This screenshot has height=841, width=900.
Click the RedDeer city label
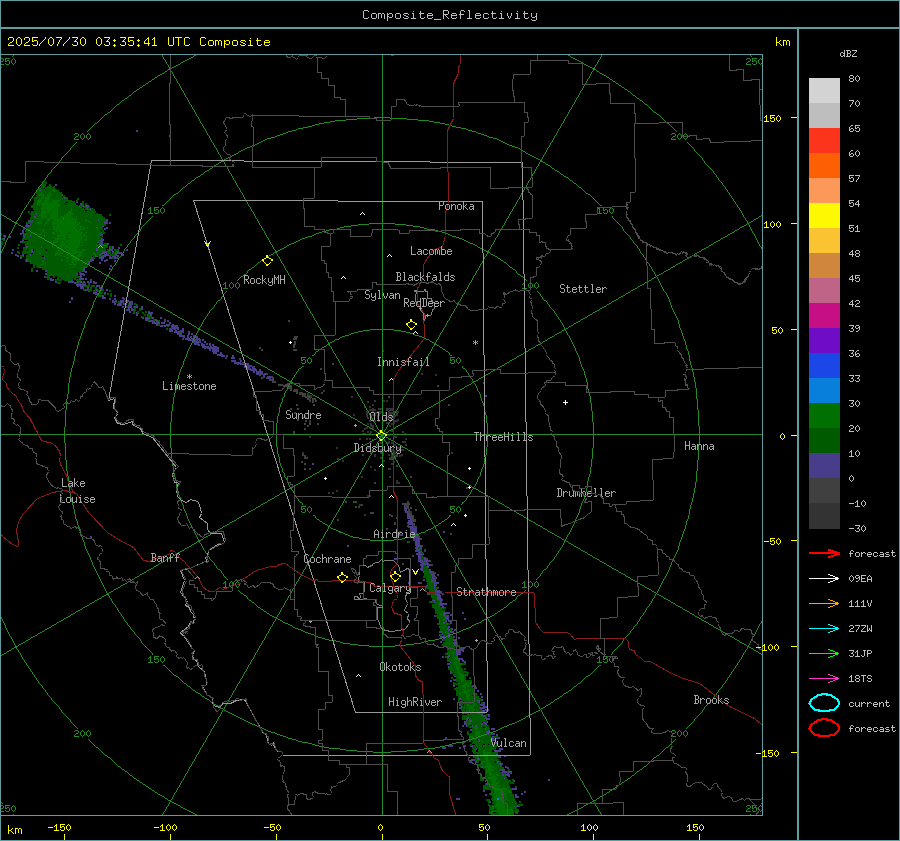(424, 303)
